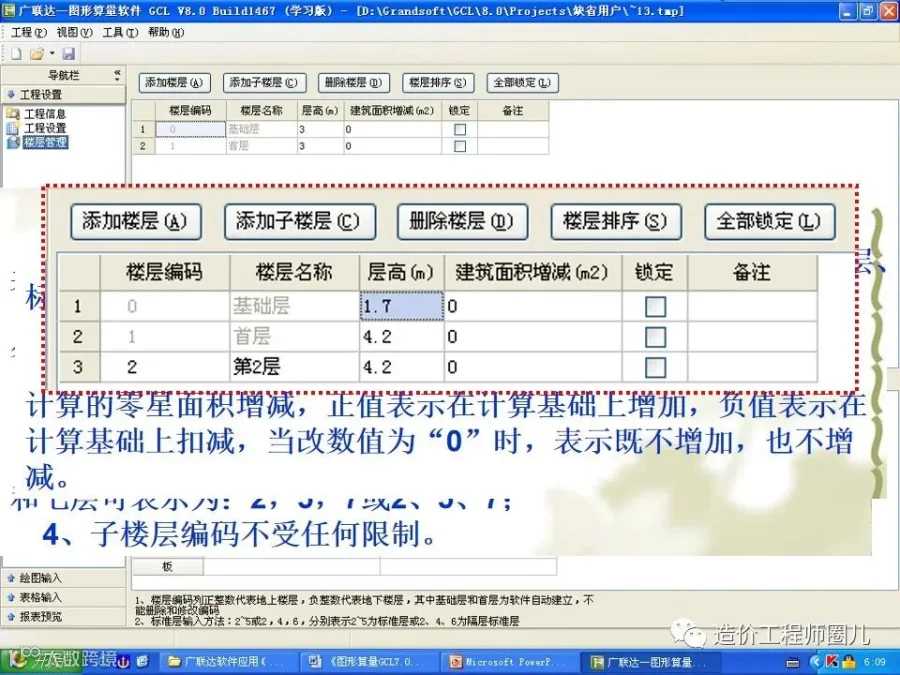Click the 层高 cell 4.2 in the 第2层 row
The image size is (900, 675).
402,367
